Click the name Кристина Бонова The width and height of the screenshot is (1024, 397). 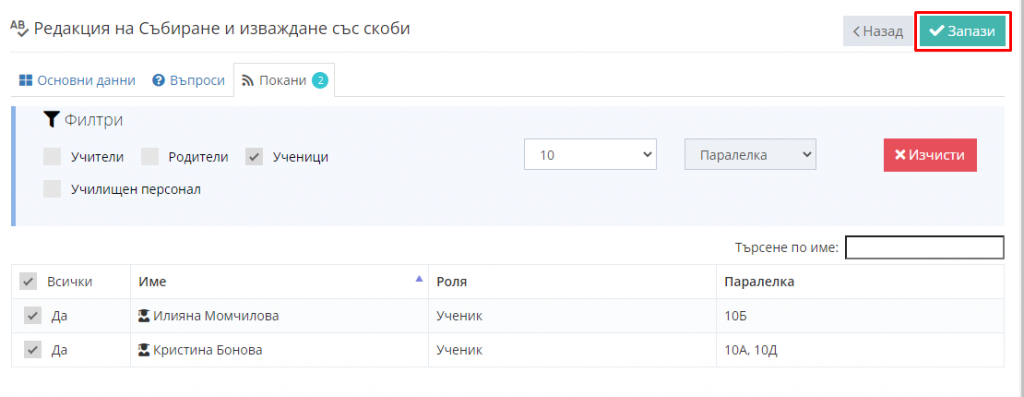(x=208, y=350)
